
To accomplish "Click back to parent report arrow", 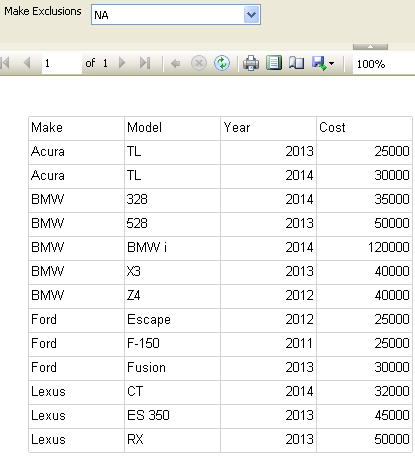I will [x=175, y=63].
